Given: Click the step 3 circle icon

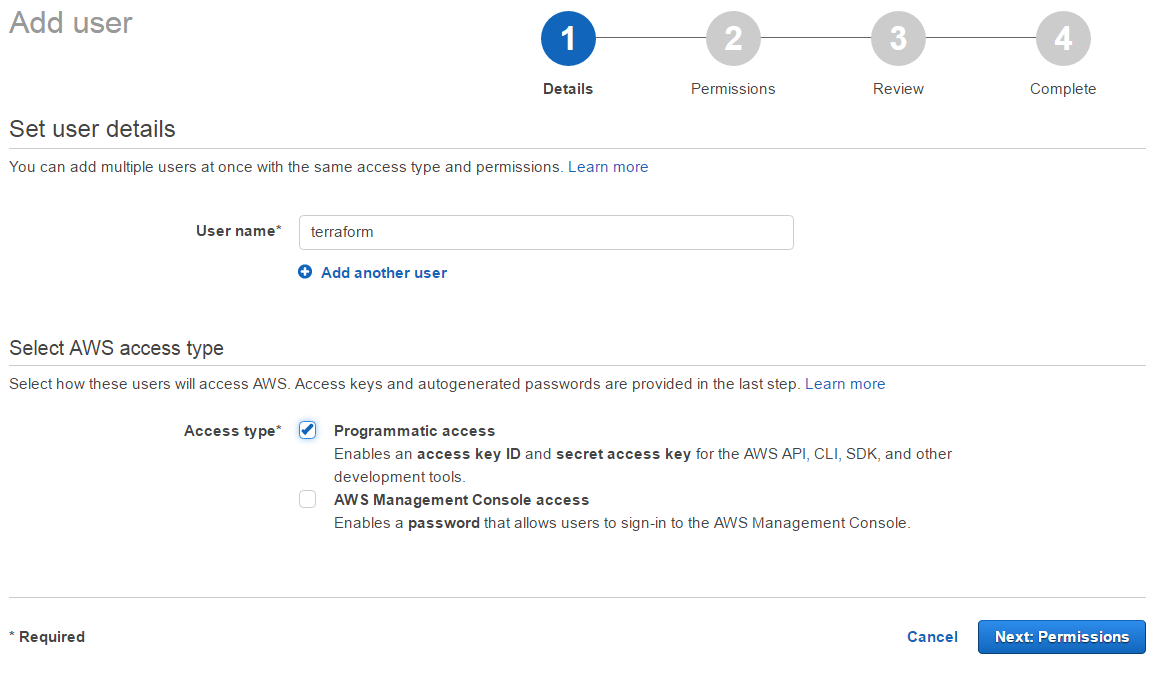Looking at the screenshot, I should (x=898, y=39).
